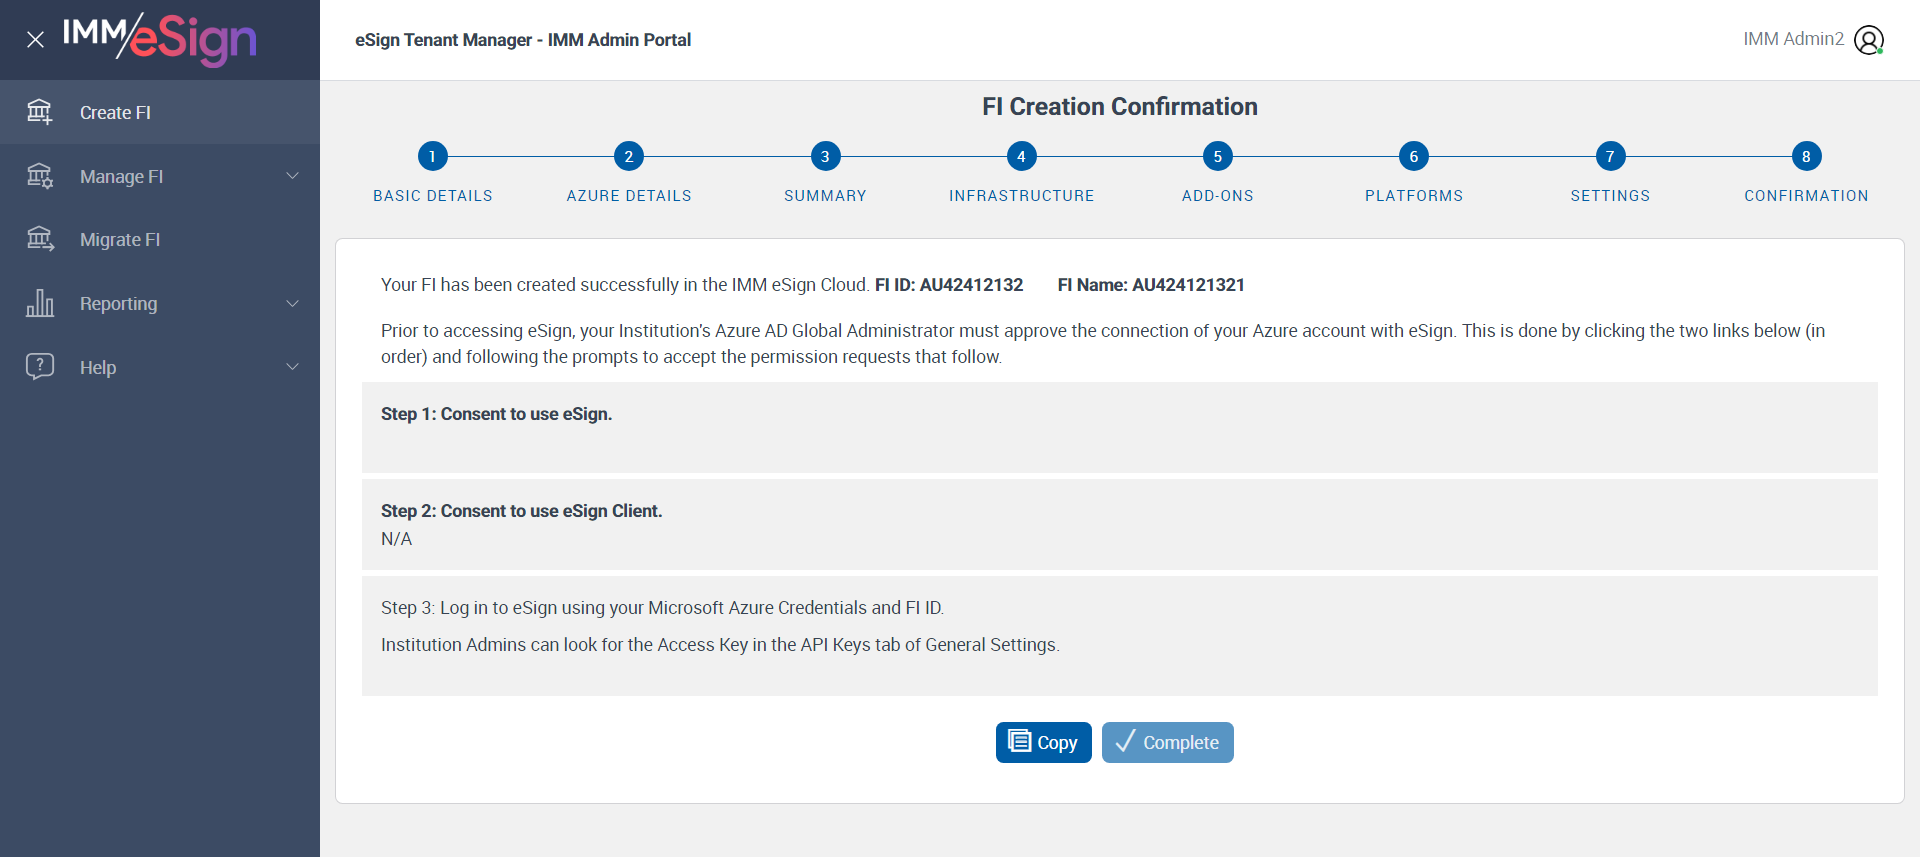Expand the Help submenu chevron
The height and width of the screenshot is (857, 1920).
pos(293,367)
